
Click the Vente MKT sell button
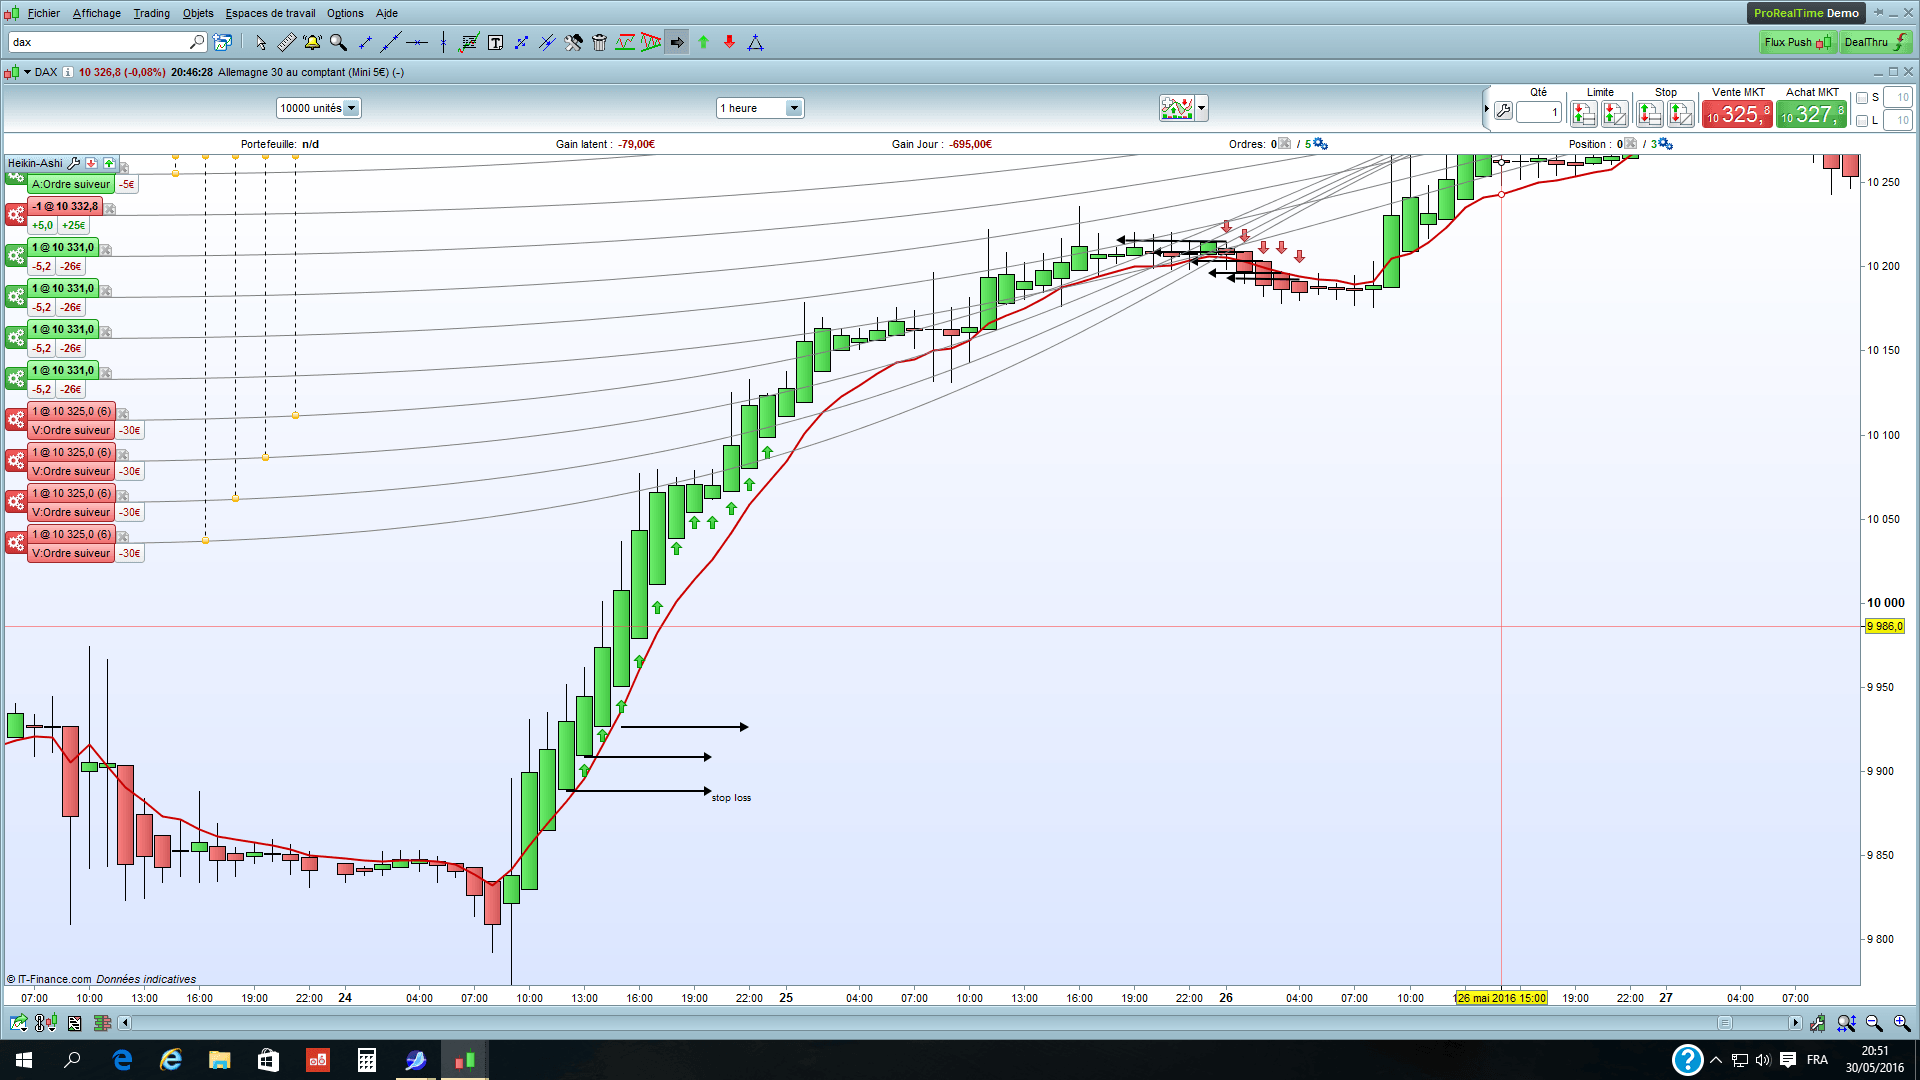pyautogui.click(x=1737, y=115)
